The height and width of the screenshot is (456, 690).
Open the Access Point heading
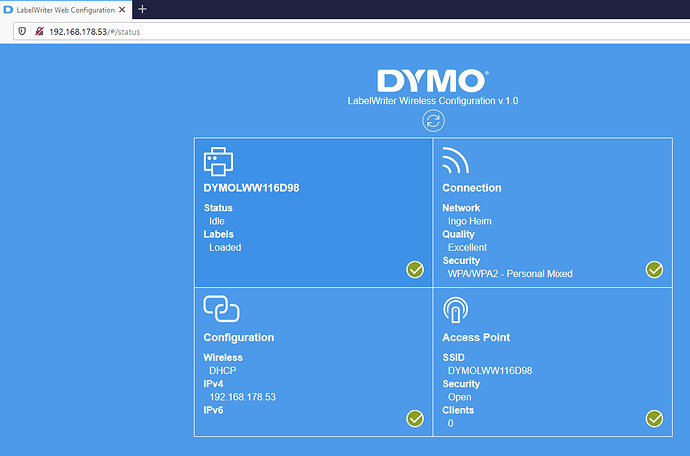[476, 338]
